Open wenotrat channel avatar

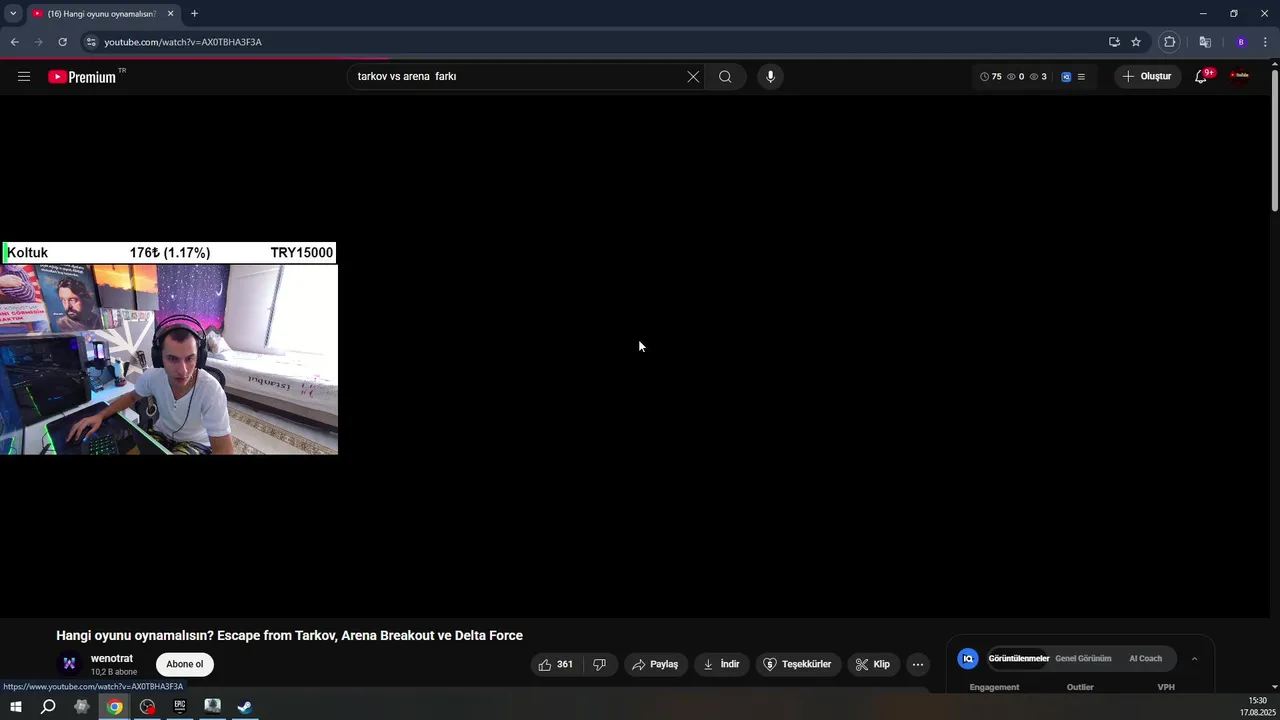pyautogui.click(x=69, y=664)
